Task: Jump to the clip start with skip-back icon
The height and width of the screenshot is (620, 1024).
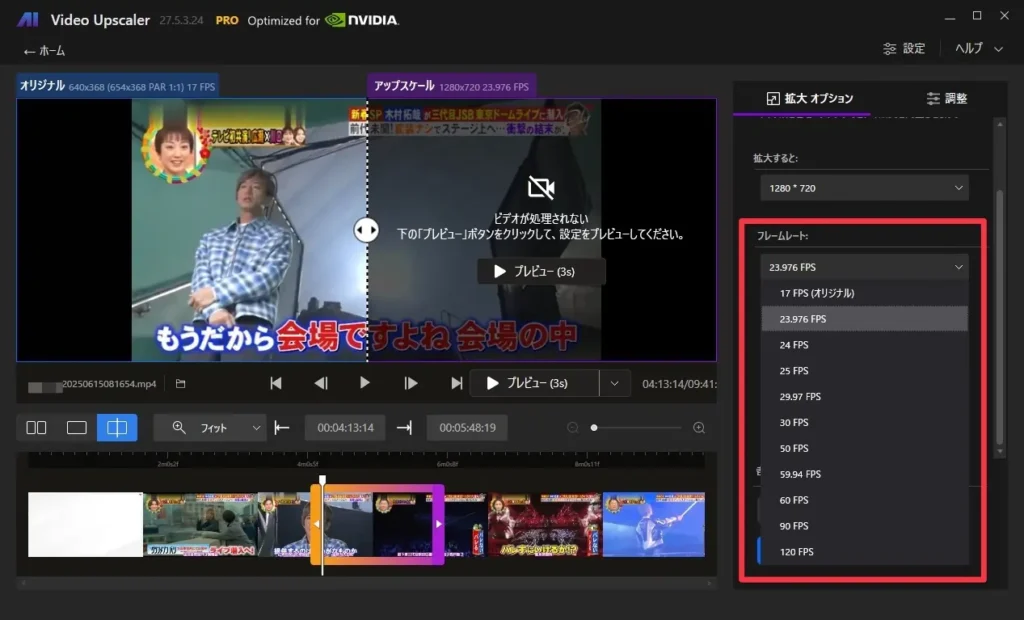Action: coord(276,383)
